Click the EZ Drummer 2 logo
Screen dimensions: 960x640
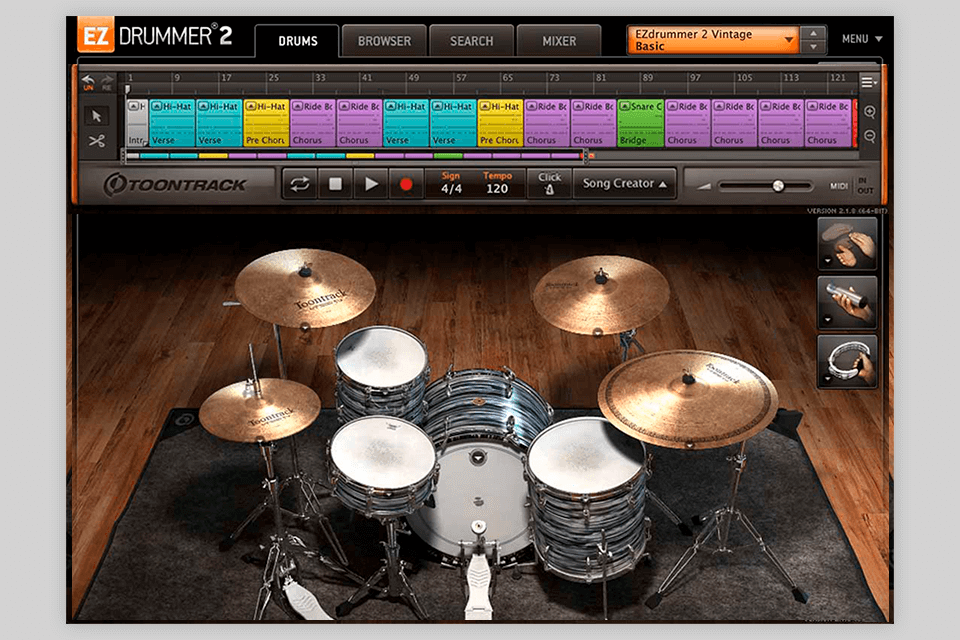pos(155,36)
